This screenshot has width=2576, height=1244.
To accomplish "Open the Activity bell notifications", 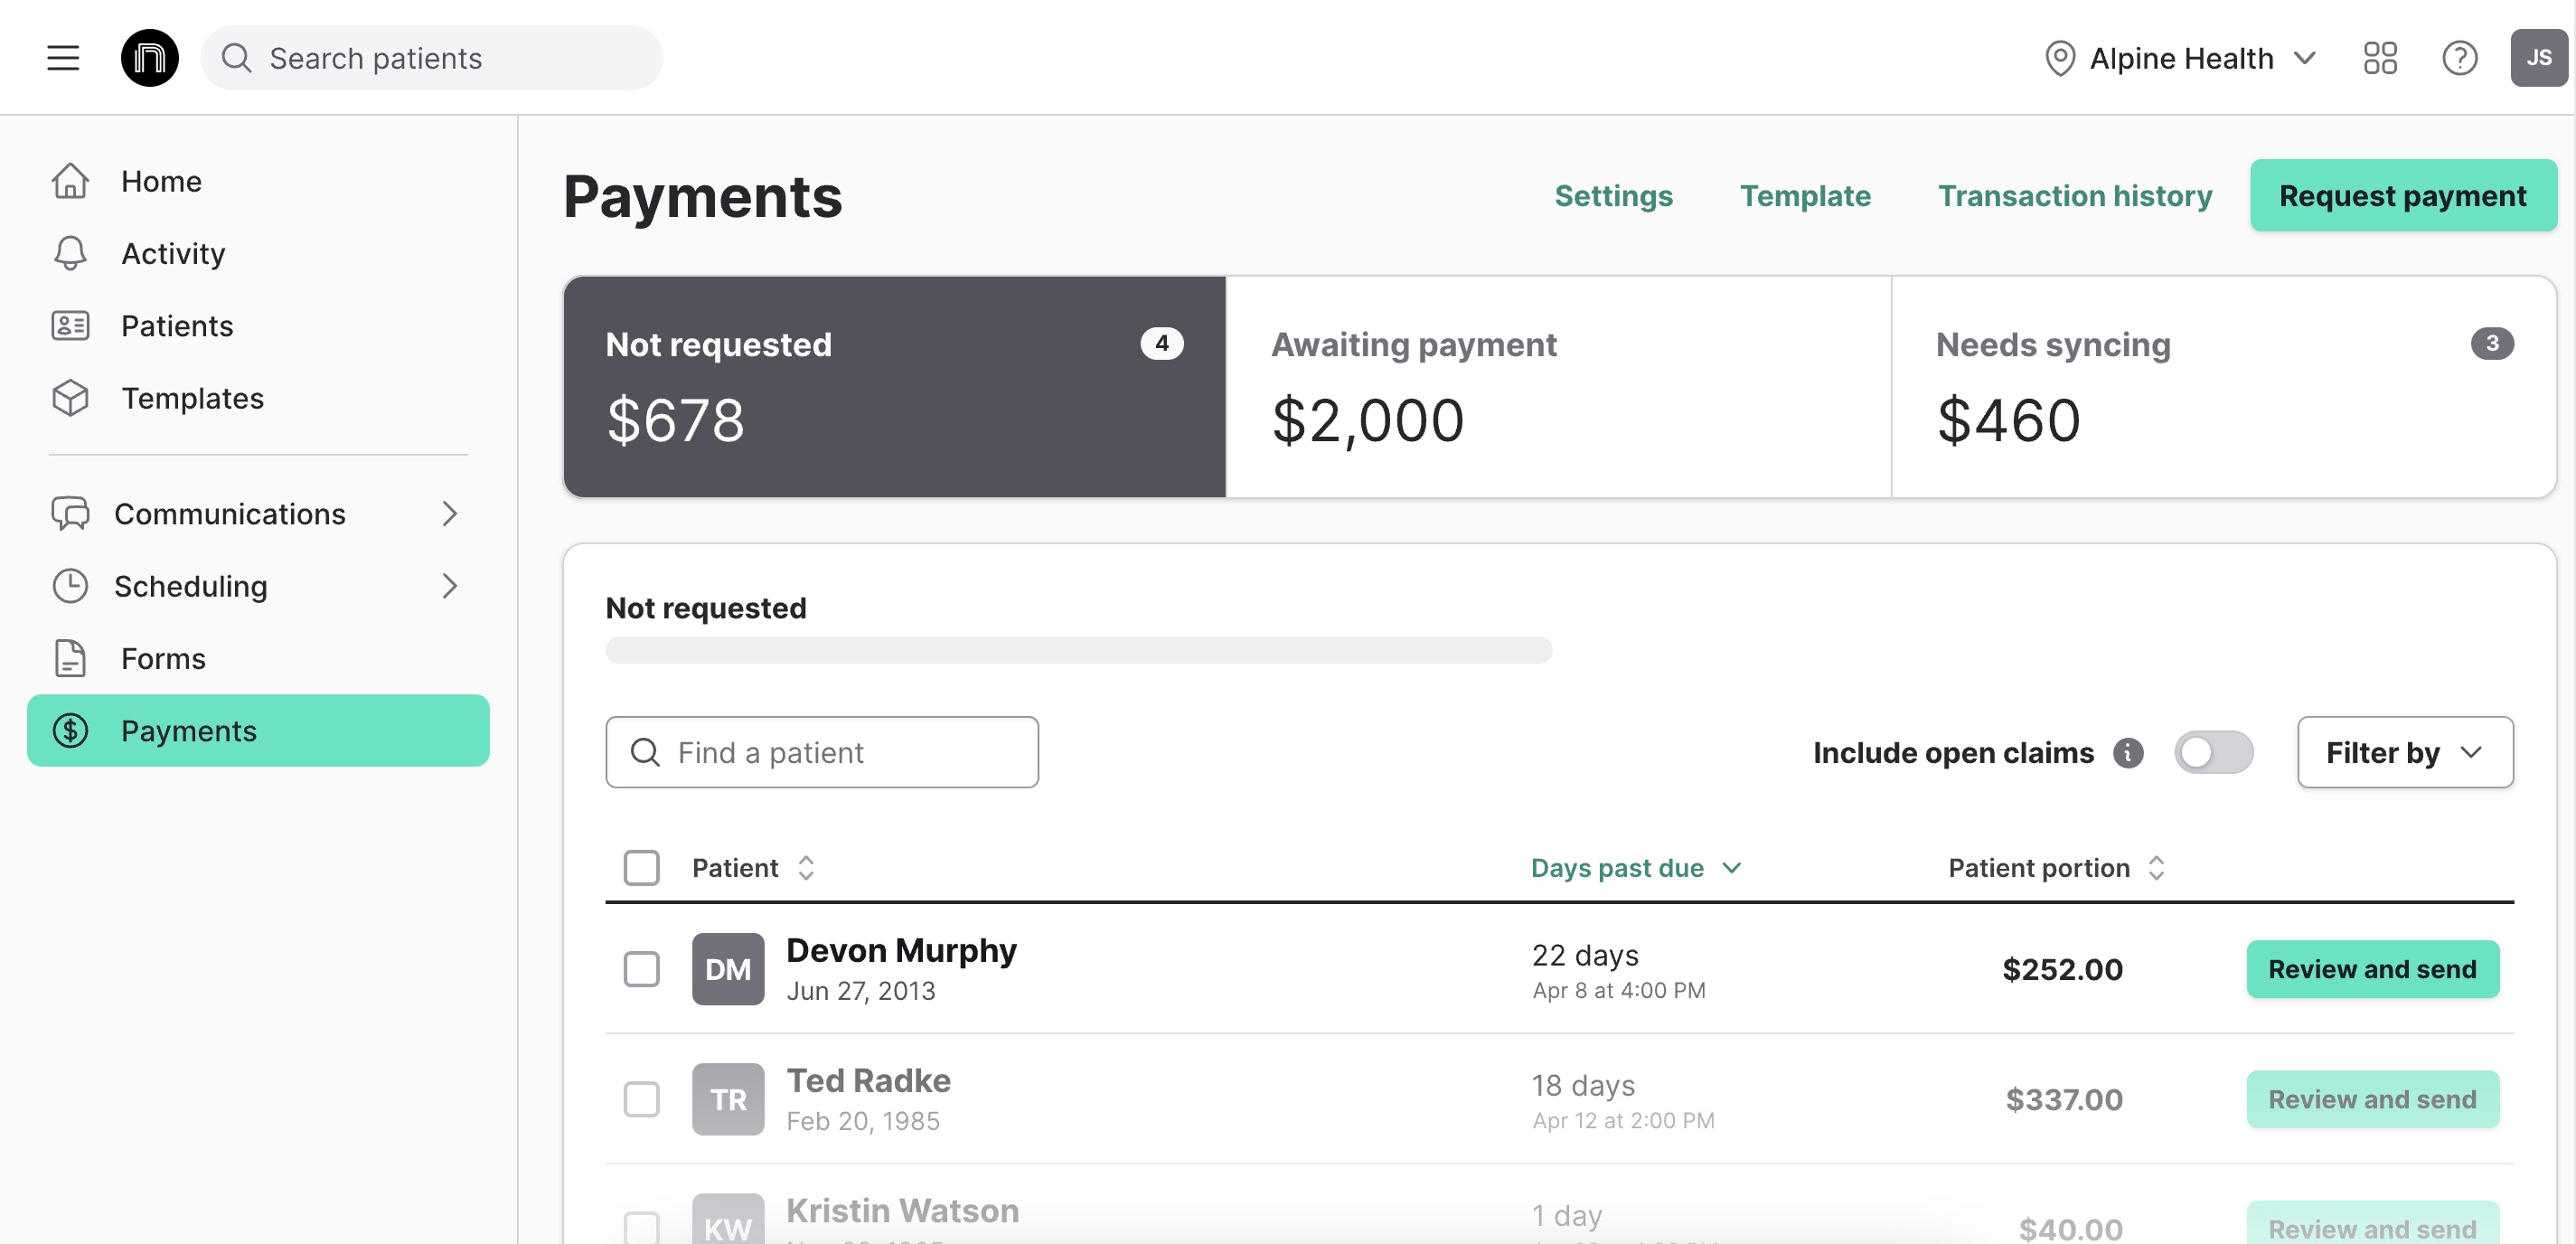I will tap(70, 253).
